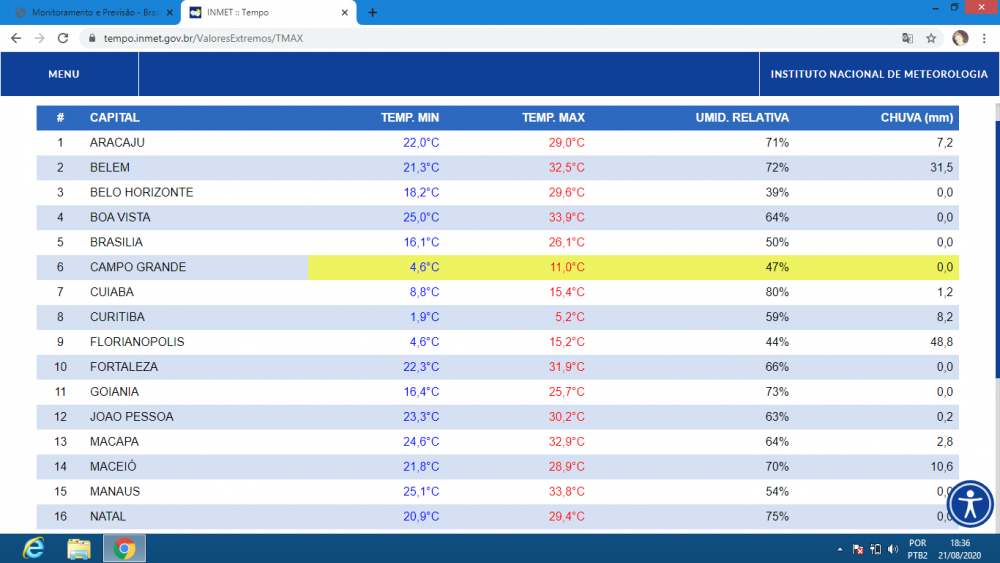
Task: Open a new browser tab
Action: point(372,12)
